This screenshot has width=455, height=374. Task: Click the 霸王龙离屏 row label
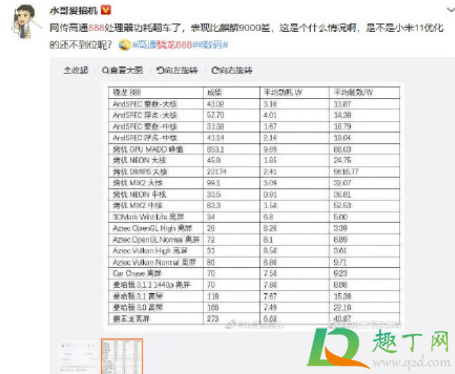click(131, 319)
